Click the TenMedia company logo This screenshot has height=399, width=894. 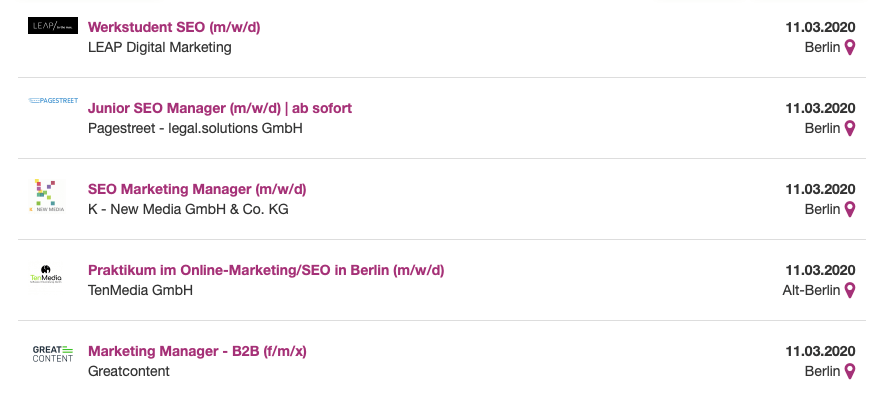tap(46, 274)
